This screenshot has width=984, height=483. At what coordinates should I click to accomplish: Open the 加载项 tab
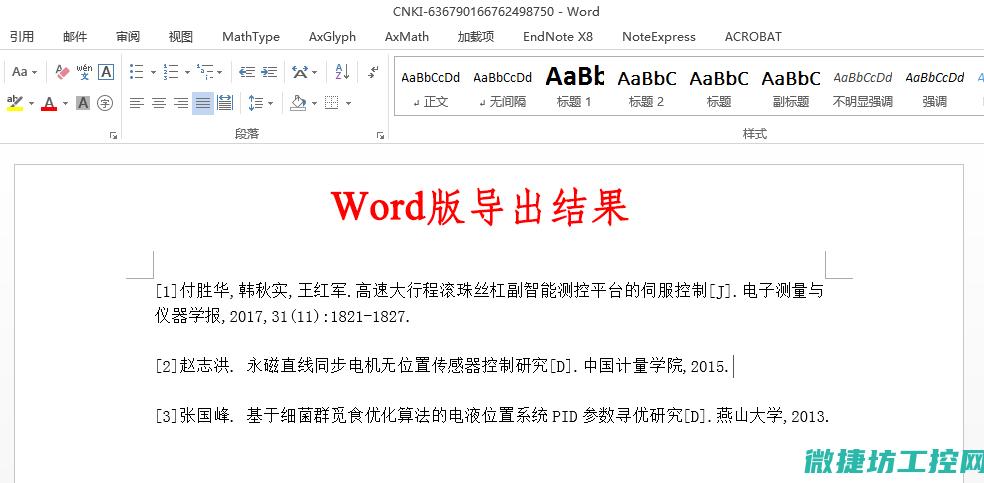(476, 37)
